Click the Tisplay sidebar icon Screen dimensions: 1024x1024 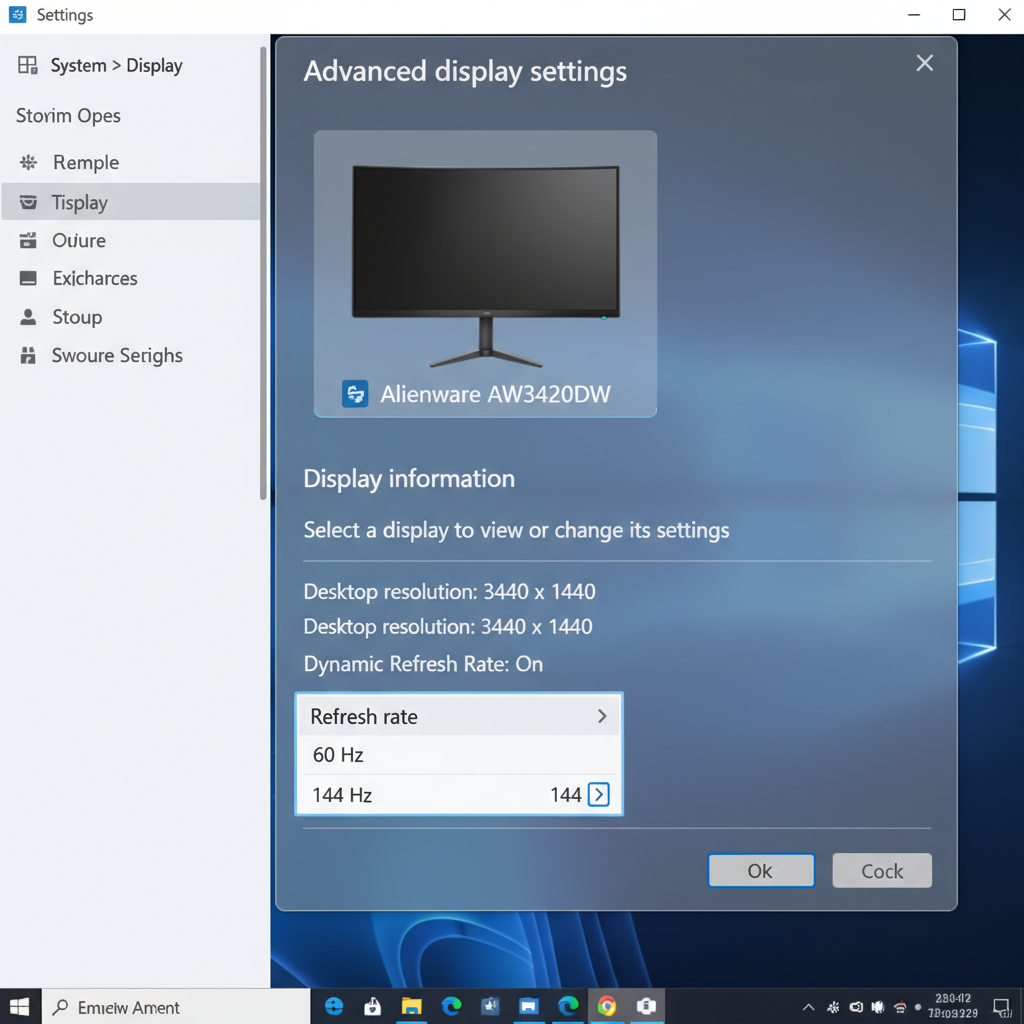[28, 202]
